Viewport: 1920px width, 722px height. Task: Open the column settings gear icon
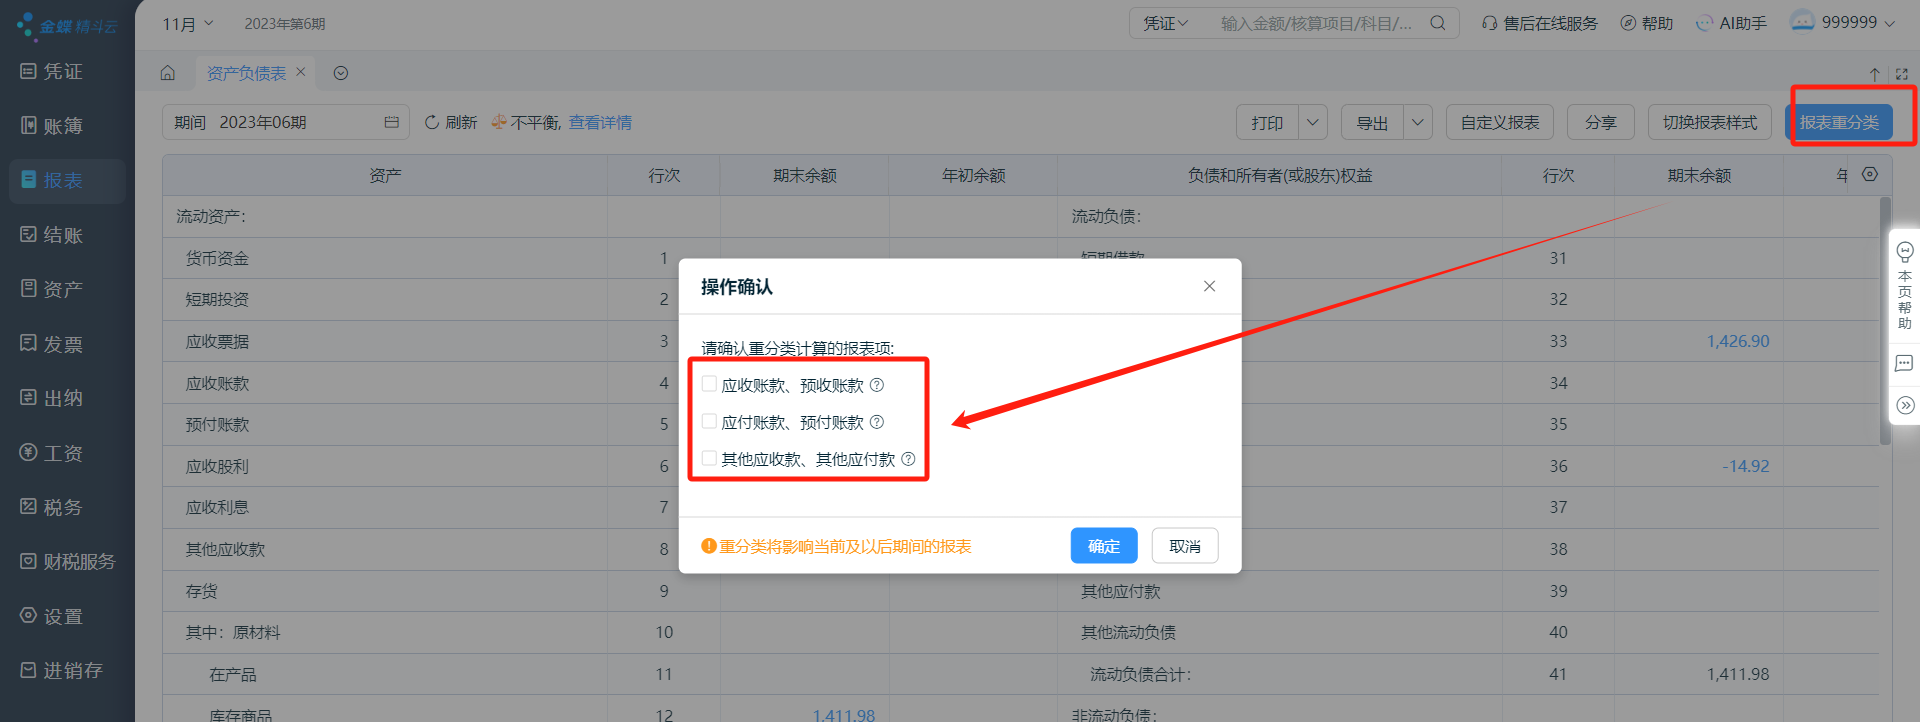[x=1869, y=174]
